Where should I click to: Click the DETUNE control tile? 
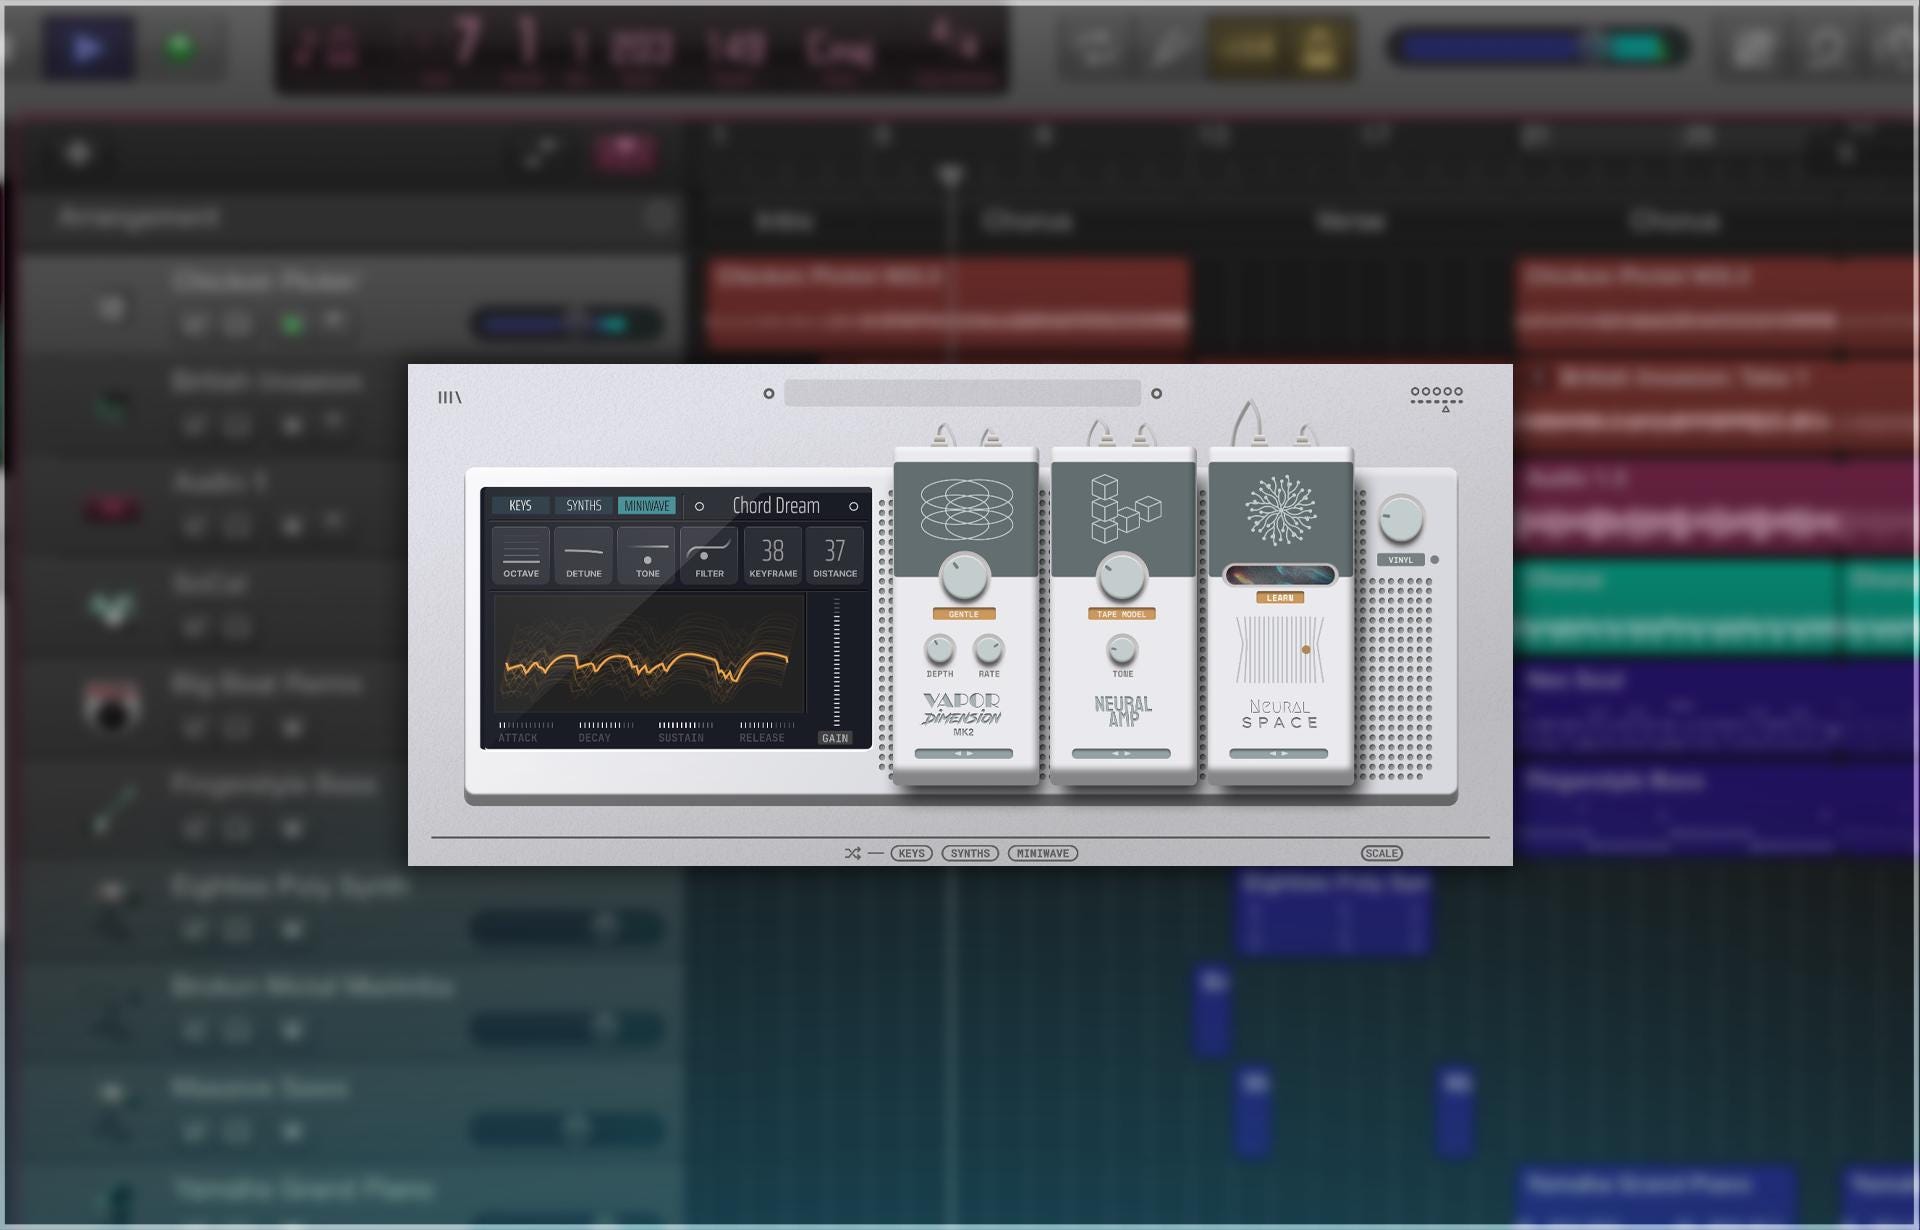coord(584,555)
